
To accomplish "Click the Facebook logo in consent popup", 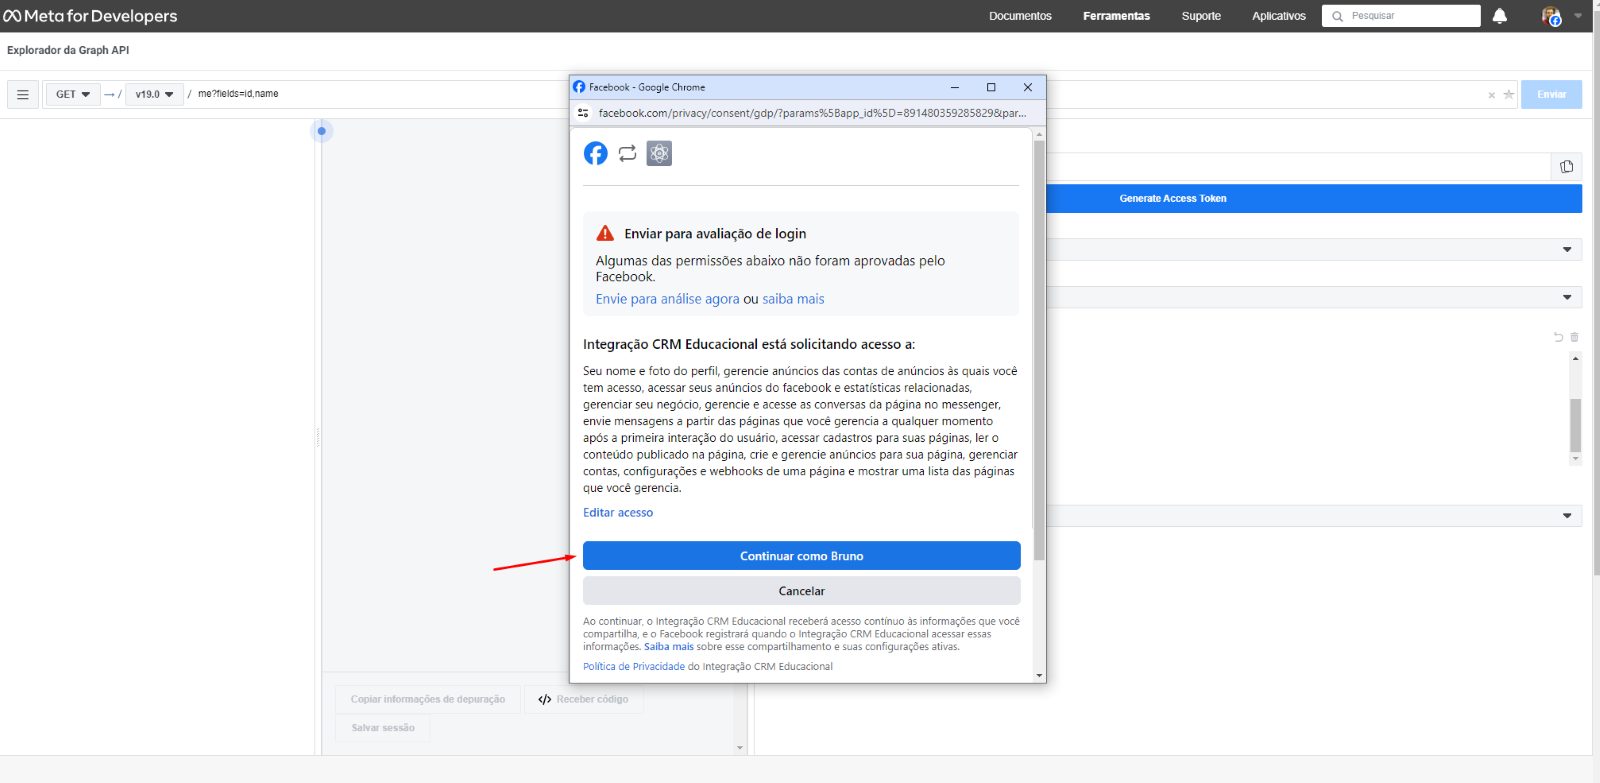I will coord(596,153).
